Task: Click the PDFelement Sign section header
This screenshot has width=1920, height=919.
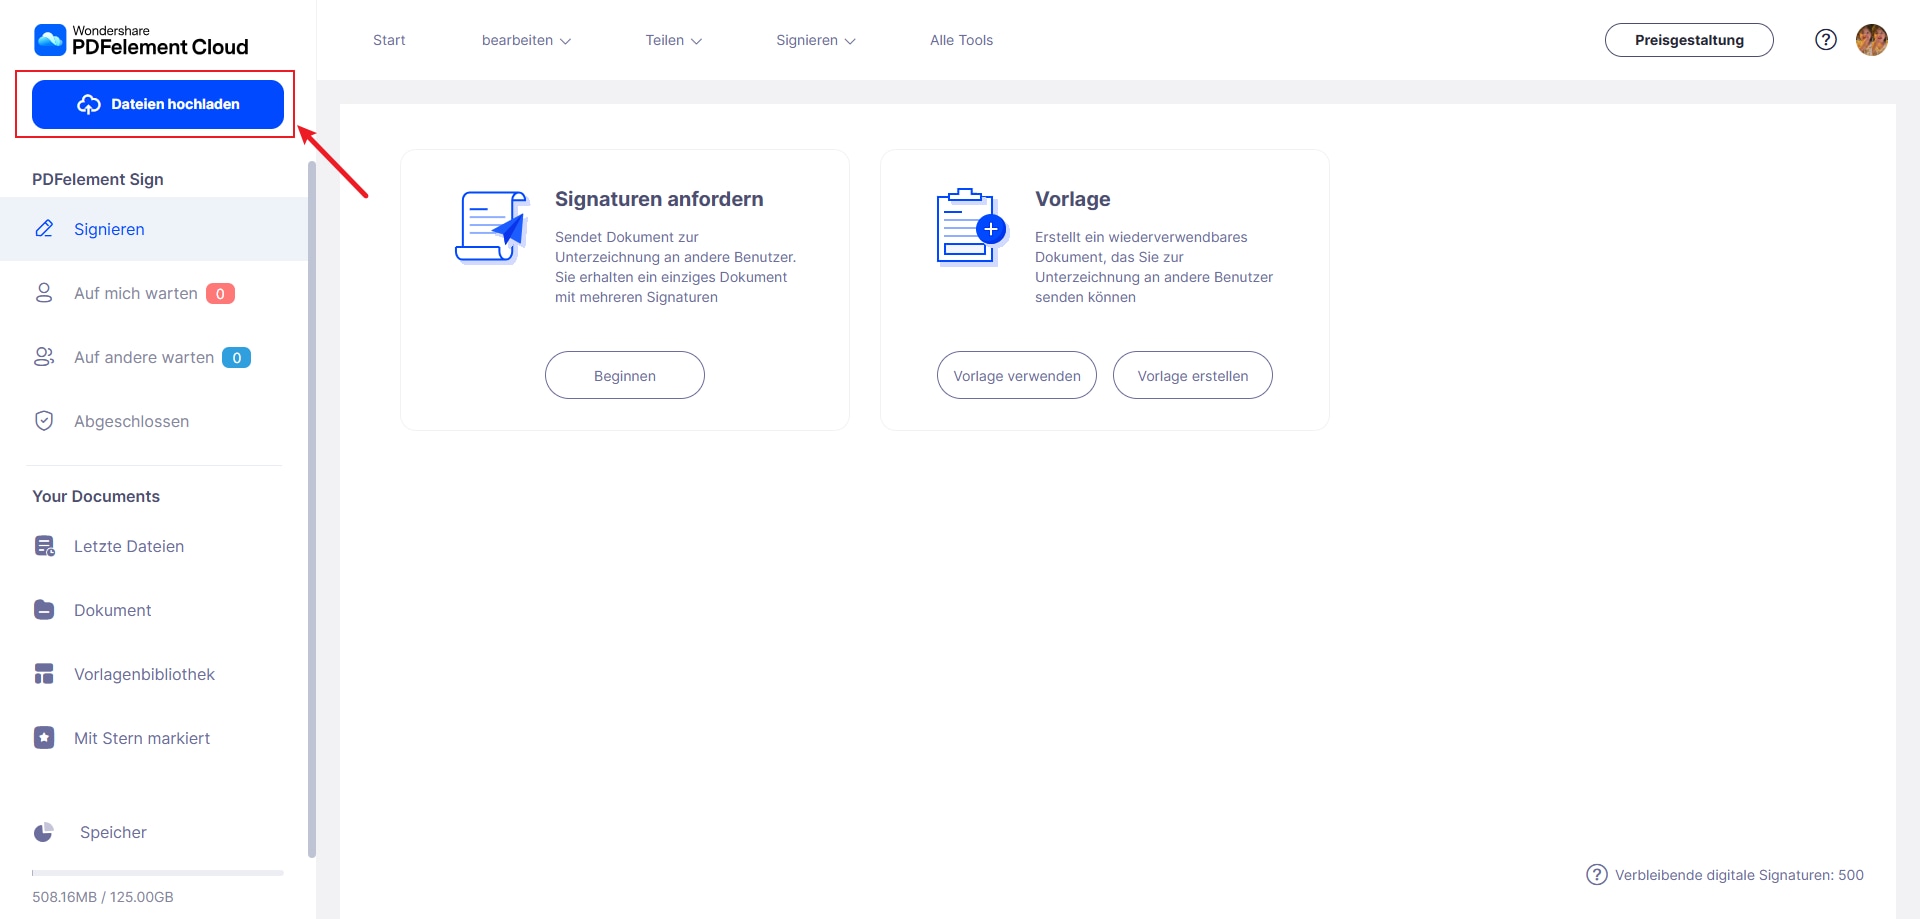Action: coord(98,179)
